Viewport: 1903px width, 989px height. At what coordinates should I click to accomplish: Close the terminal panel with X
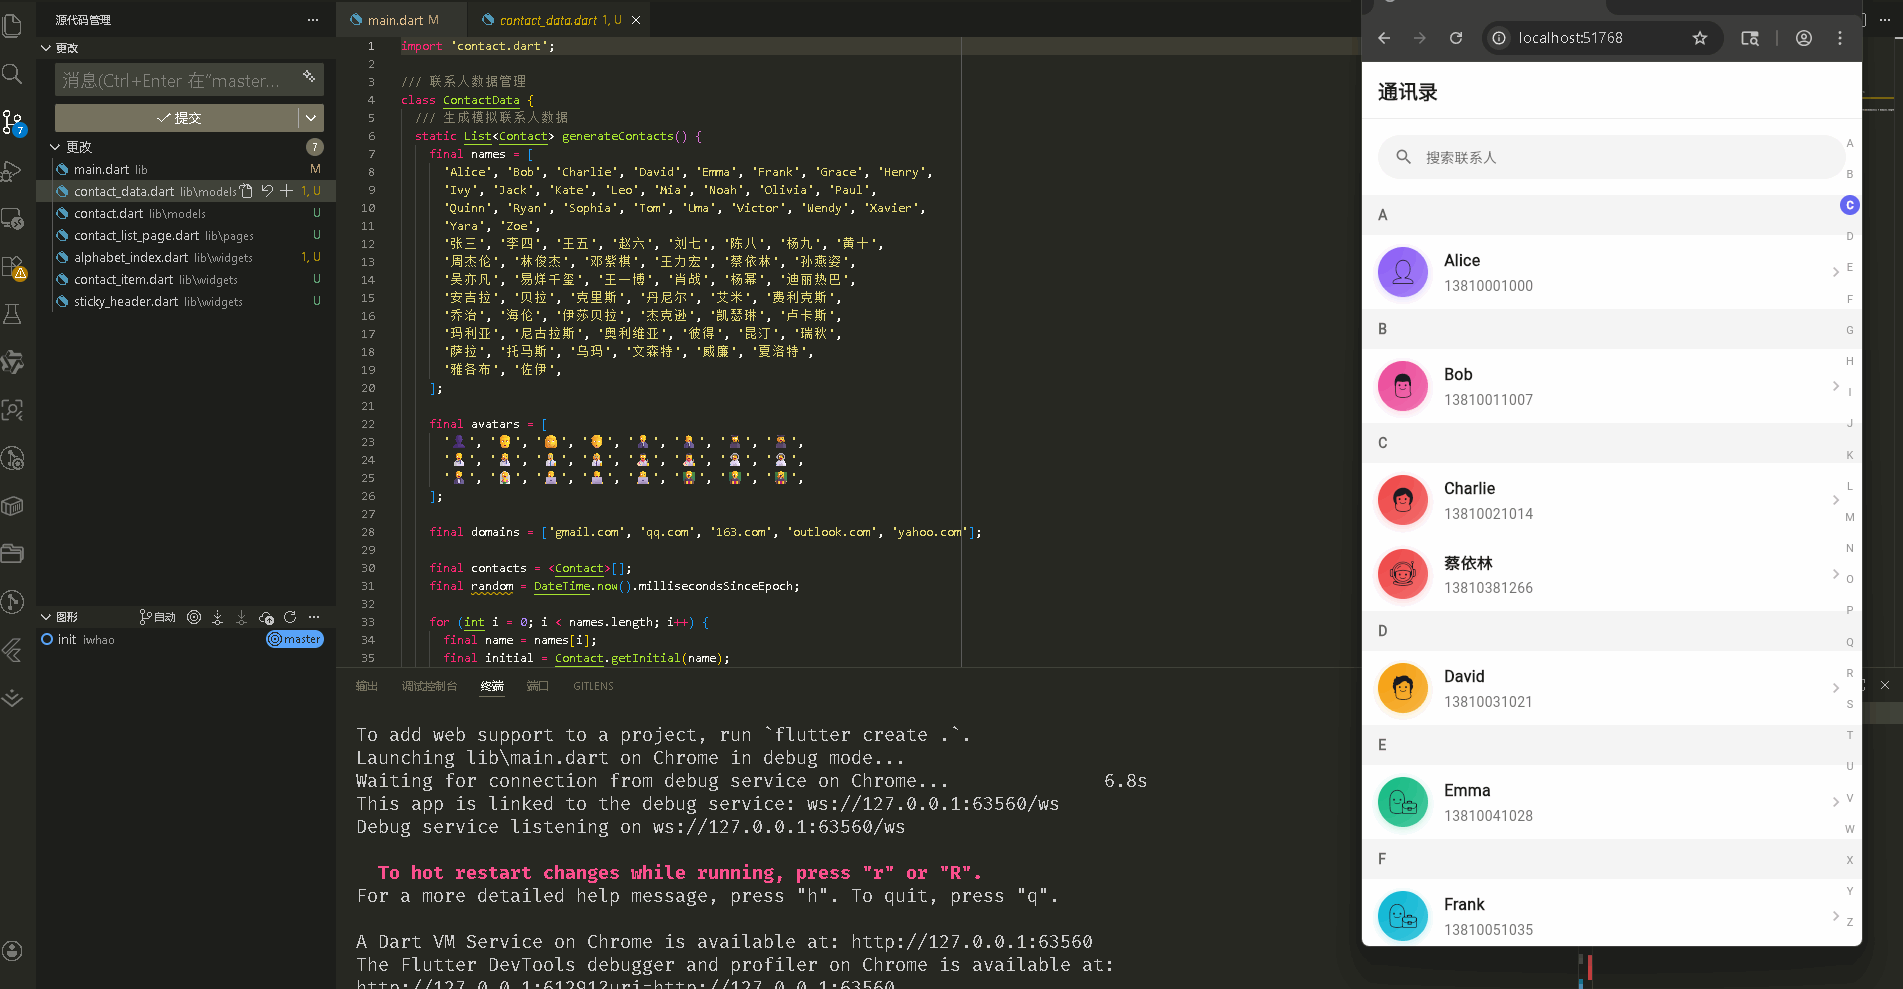point(1885,685)
